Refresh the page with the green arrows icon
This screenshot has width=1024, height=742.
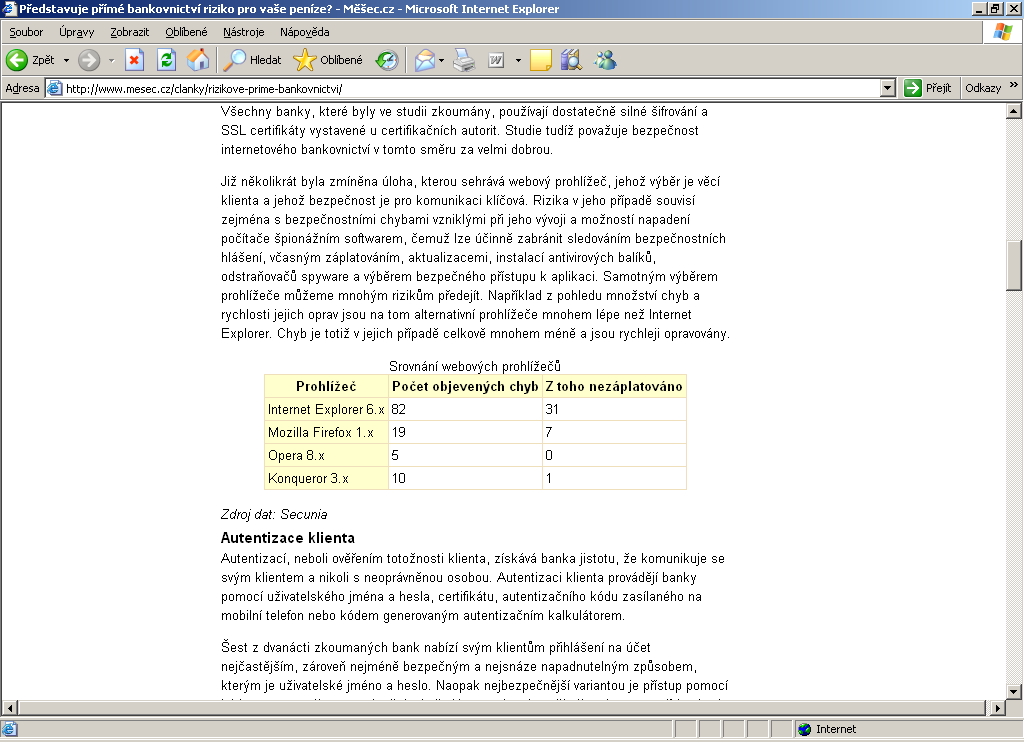[167, 60]
